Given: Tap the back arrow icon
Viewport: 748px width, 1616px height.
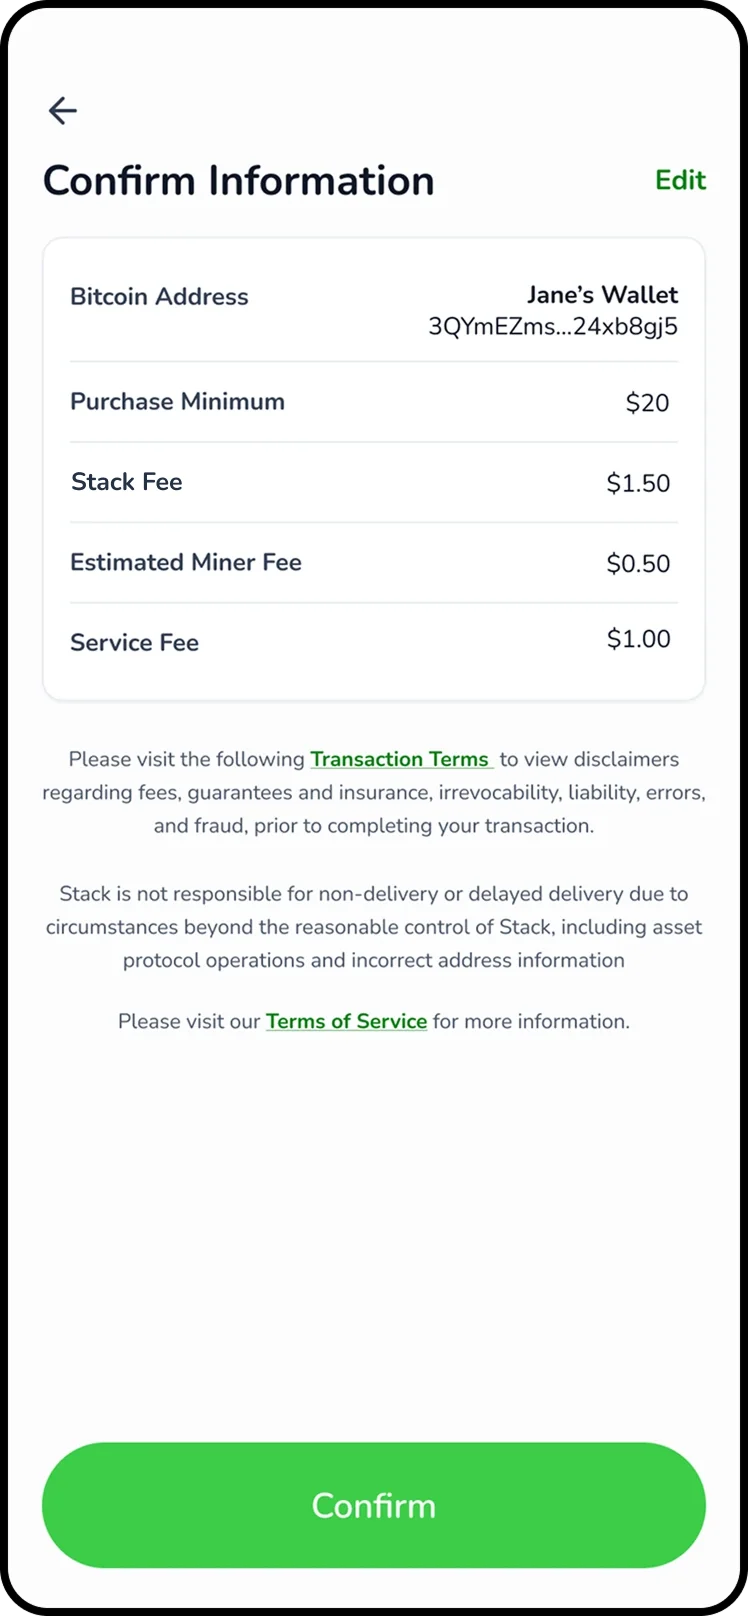Looking at the screenshot, I should 63,110.
